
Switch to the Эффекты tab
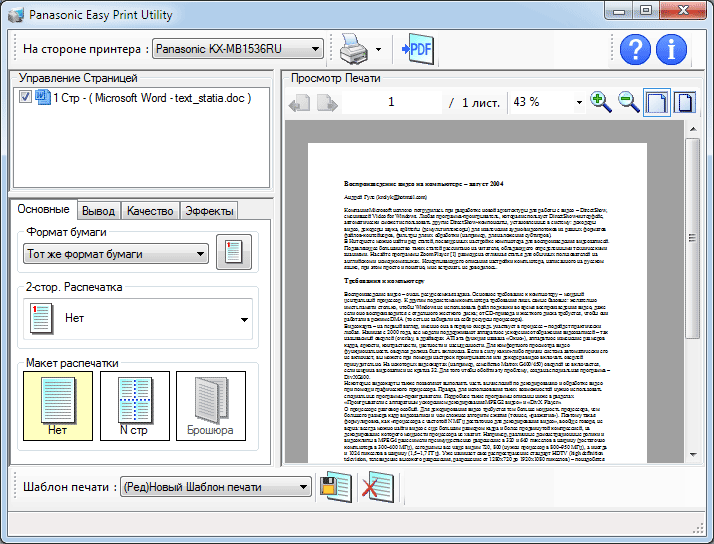point(209,211)
